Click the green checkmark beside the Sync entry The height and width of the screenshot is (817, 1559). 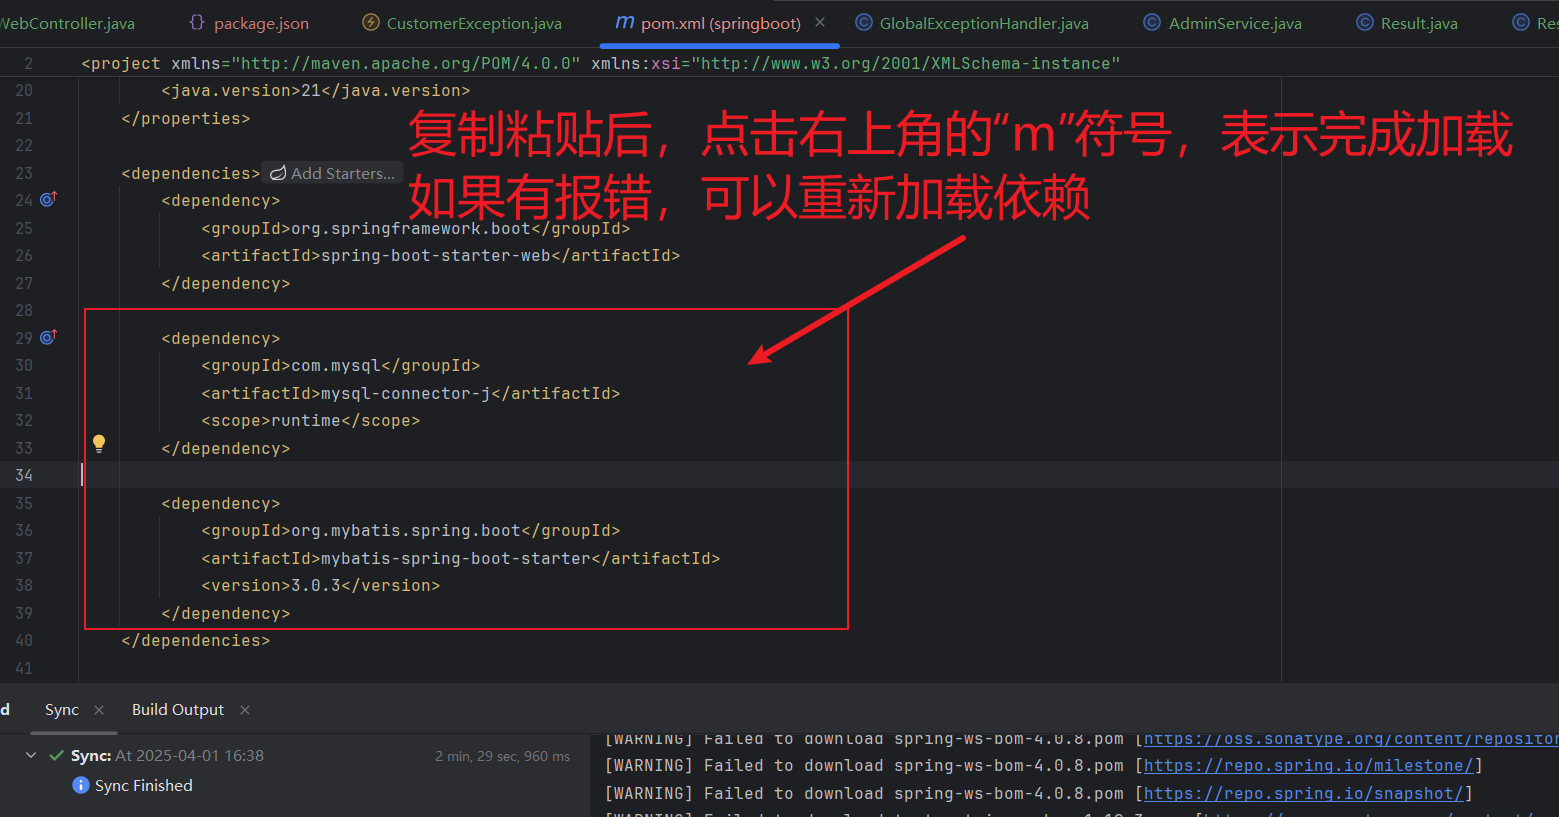(54, 756)
